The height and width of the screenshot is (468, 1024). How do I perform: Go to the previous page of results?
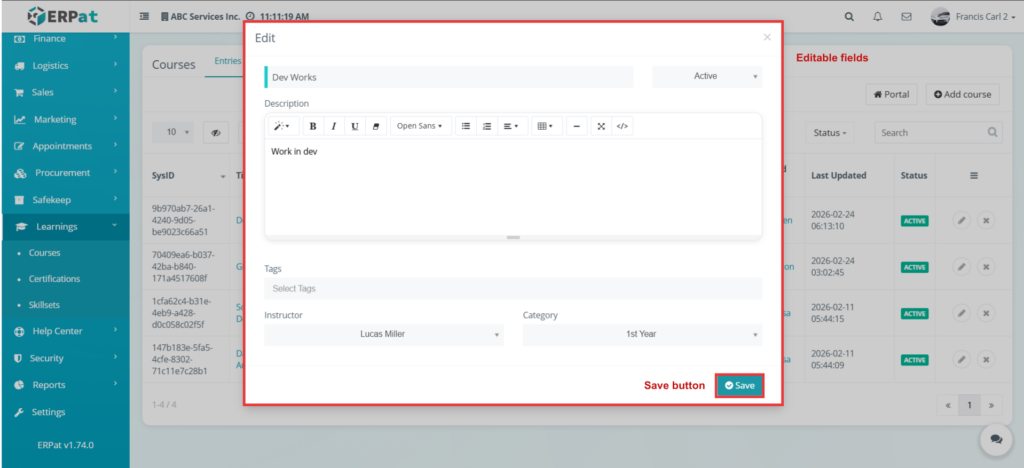tap(948, 405)
